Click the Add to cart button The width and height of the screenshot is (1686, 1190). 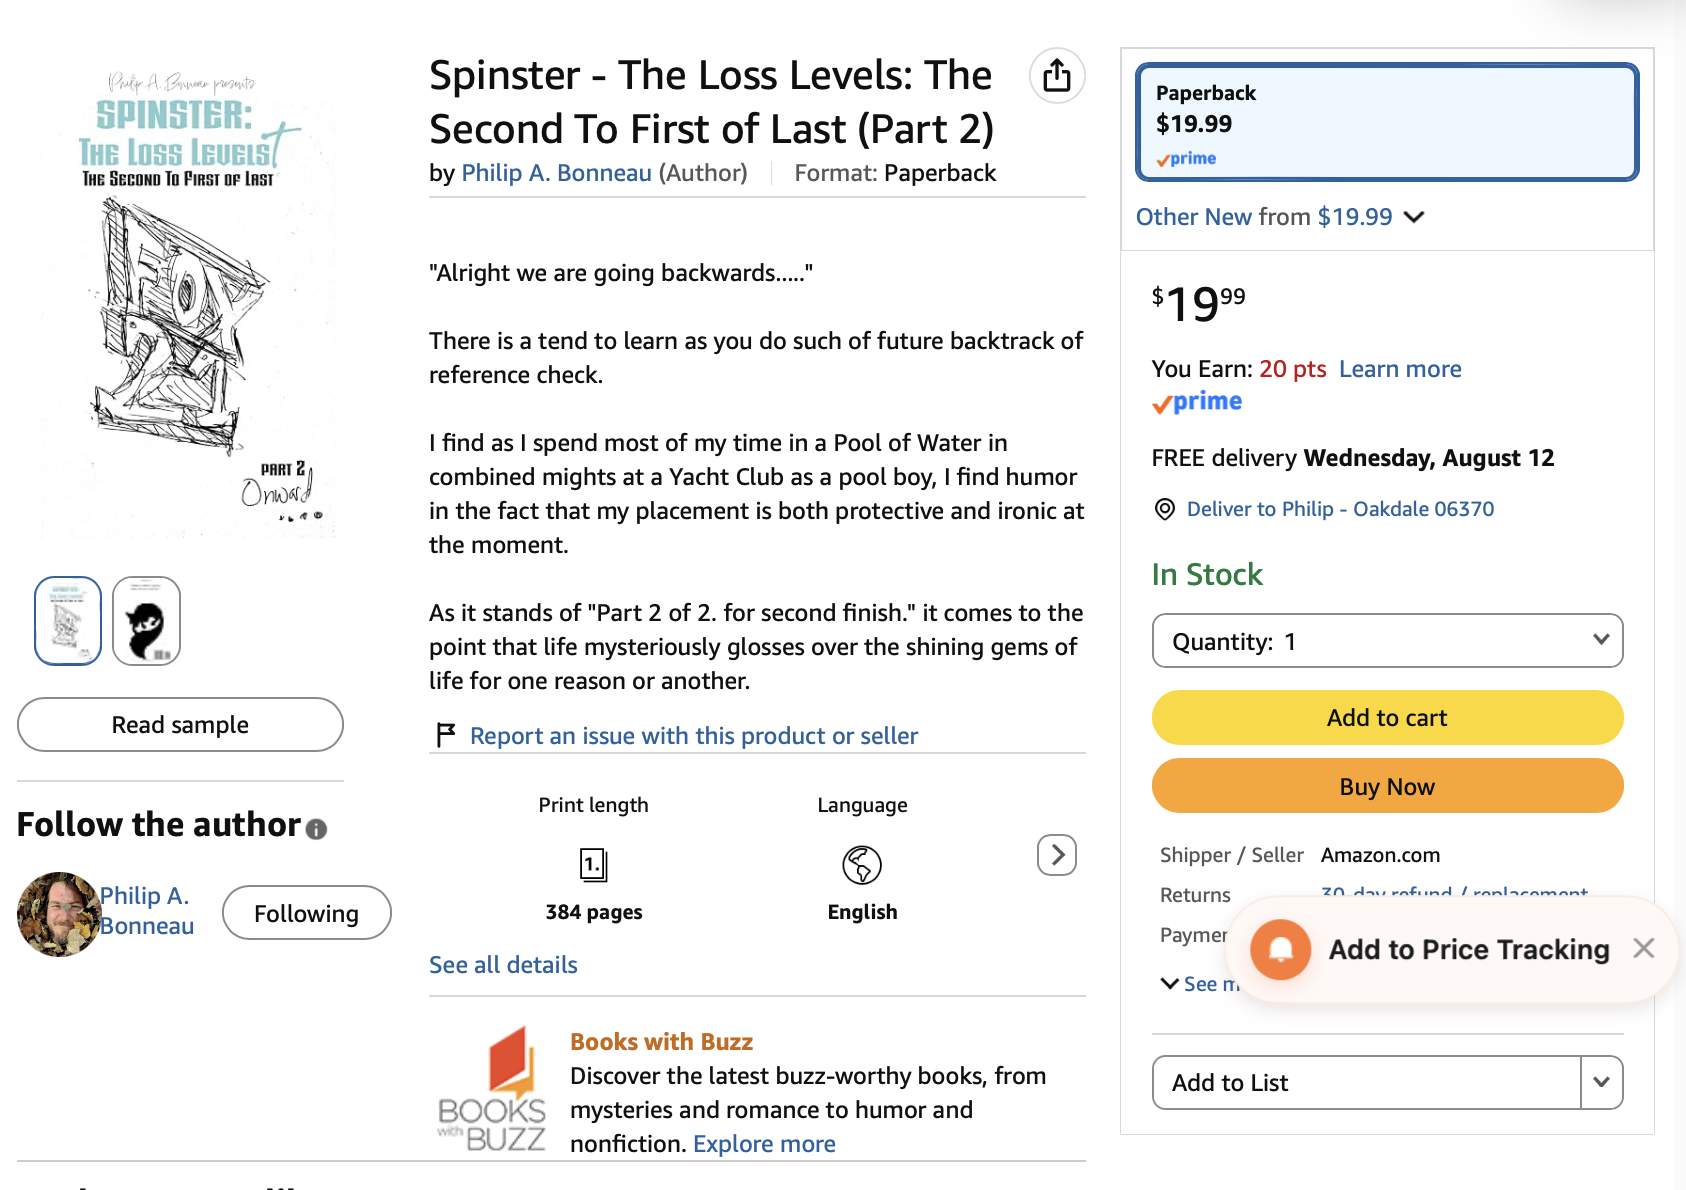tap(1387, 718)
